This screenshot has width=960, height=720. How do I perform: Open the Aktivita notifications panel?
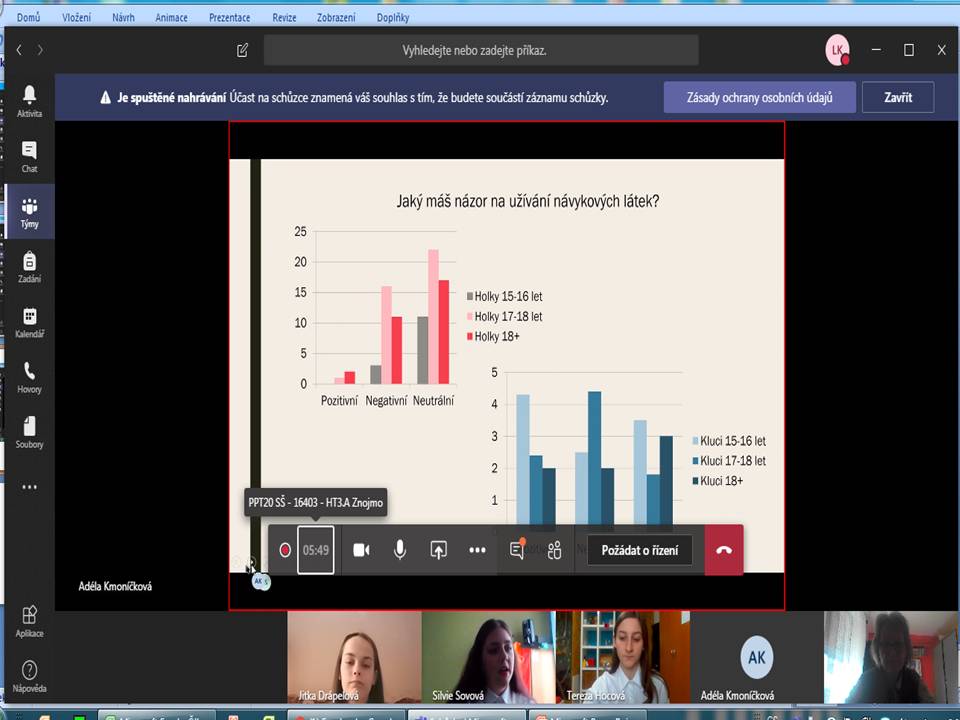29,100
